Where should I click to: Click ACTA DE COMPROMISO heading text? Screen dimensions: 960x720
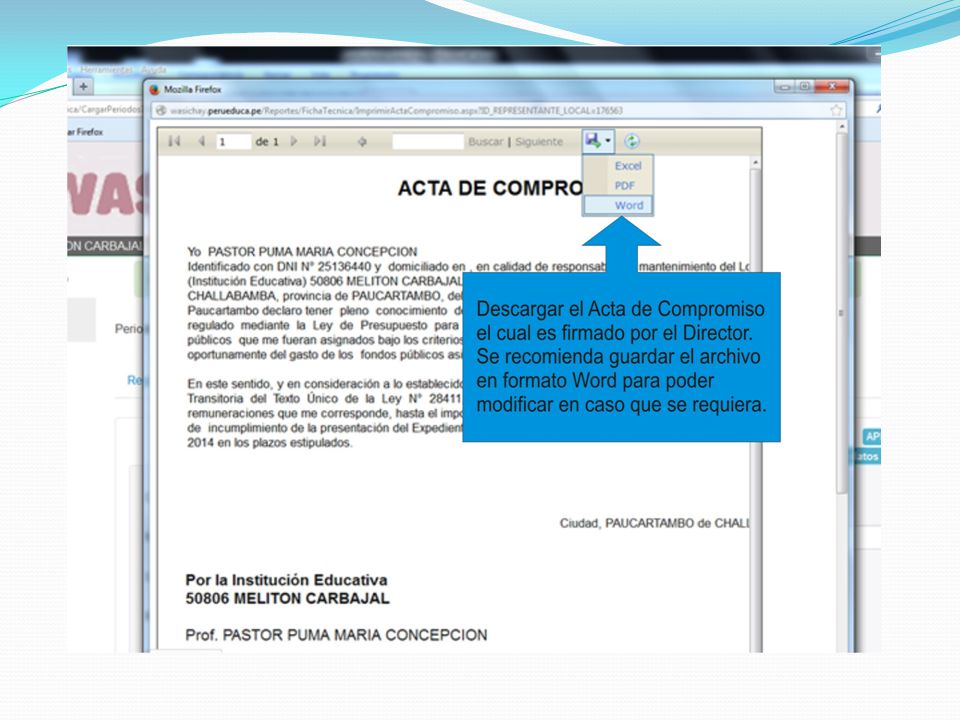point(490,188)
